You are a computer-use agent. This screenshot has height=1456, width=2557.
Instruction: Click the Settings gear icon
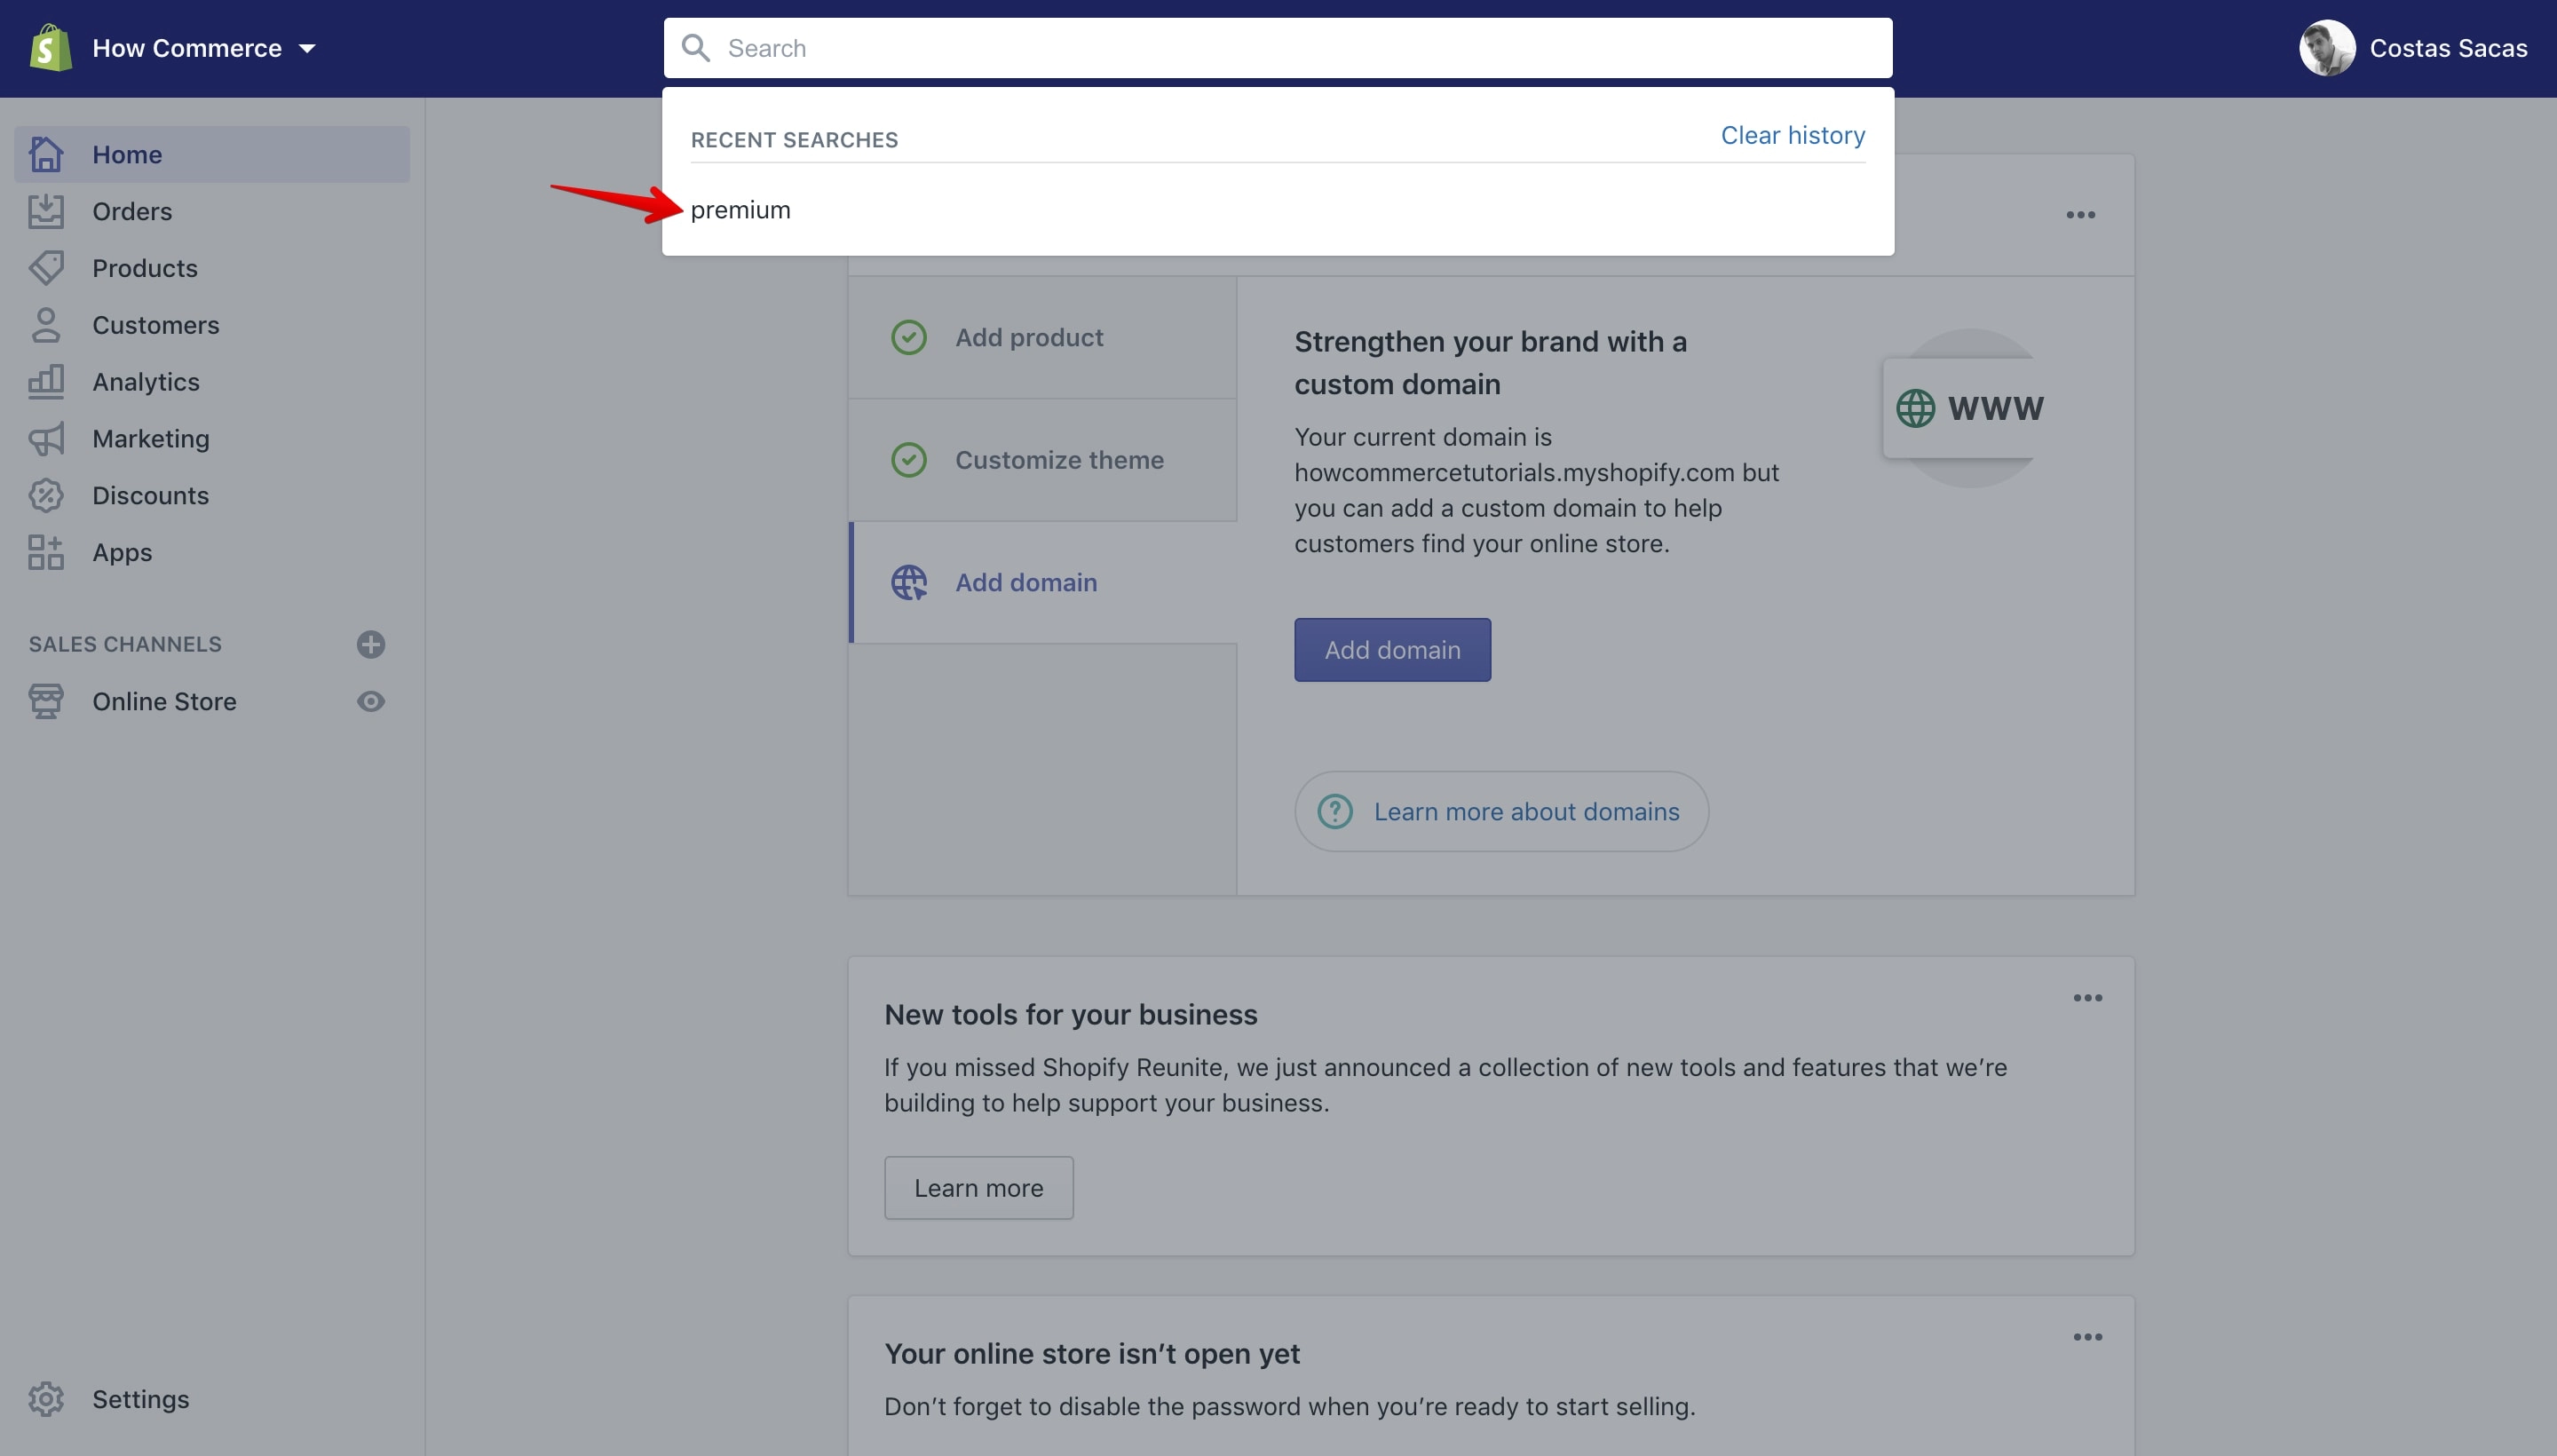[x=46, y=1398]
